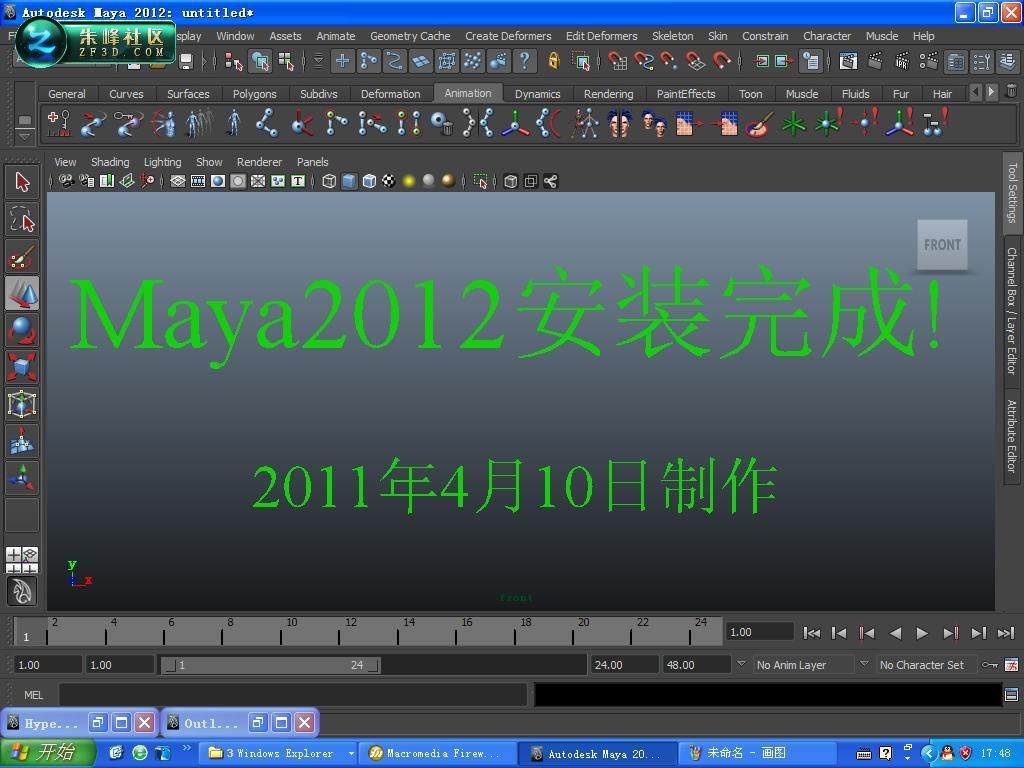The width and height of the screenshot is (1024, 768).
Task: Open the Script Editor icon
Action: [1011, 694]
